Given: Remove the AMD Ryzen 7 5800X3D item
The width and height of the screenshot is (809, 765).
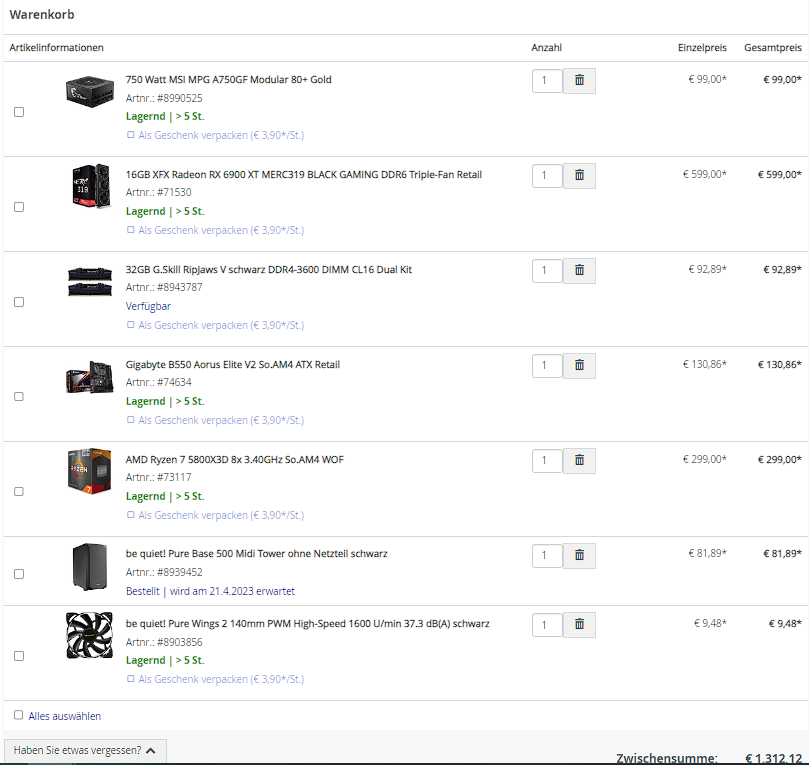Looking at the screenshot, I should [x=579, y=460].
